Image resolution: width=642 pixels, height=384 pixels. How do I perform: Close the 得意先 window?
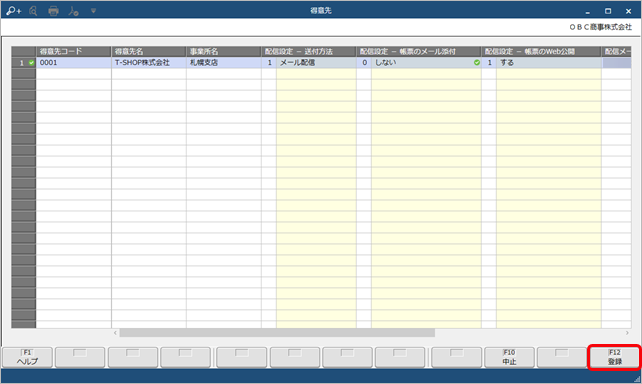click(x=628, y=11)
